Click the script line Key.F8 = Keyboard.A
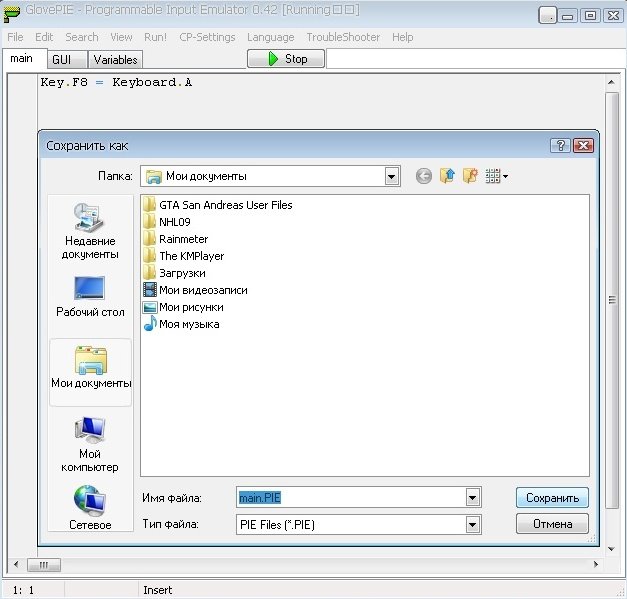This screenshot has height=599, width=627. coord(116,82)
